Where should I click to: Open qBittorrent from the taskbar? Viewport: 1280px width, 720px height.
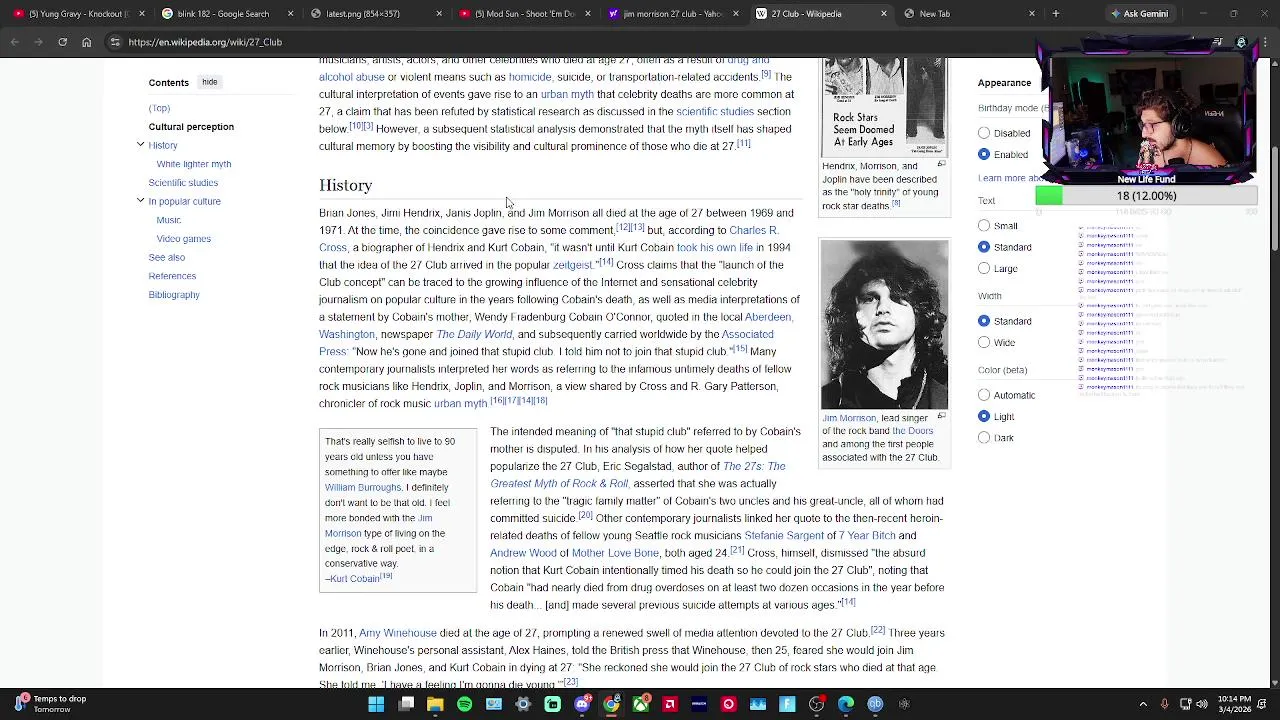click(x=875, y=704)
